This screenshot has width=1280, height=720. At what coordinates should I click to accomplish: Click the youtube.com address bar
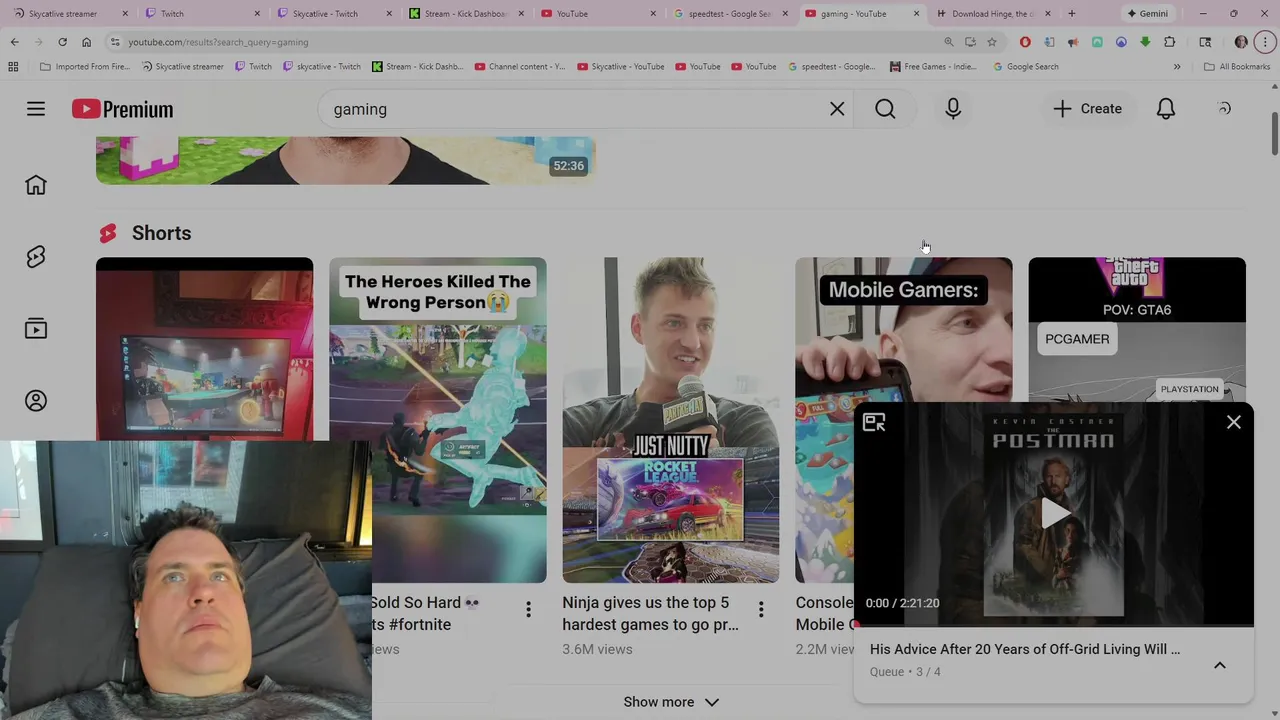pos(520,42)
